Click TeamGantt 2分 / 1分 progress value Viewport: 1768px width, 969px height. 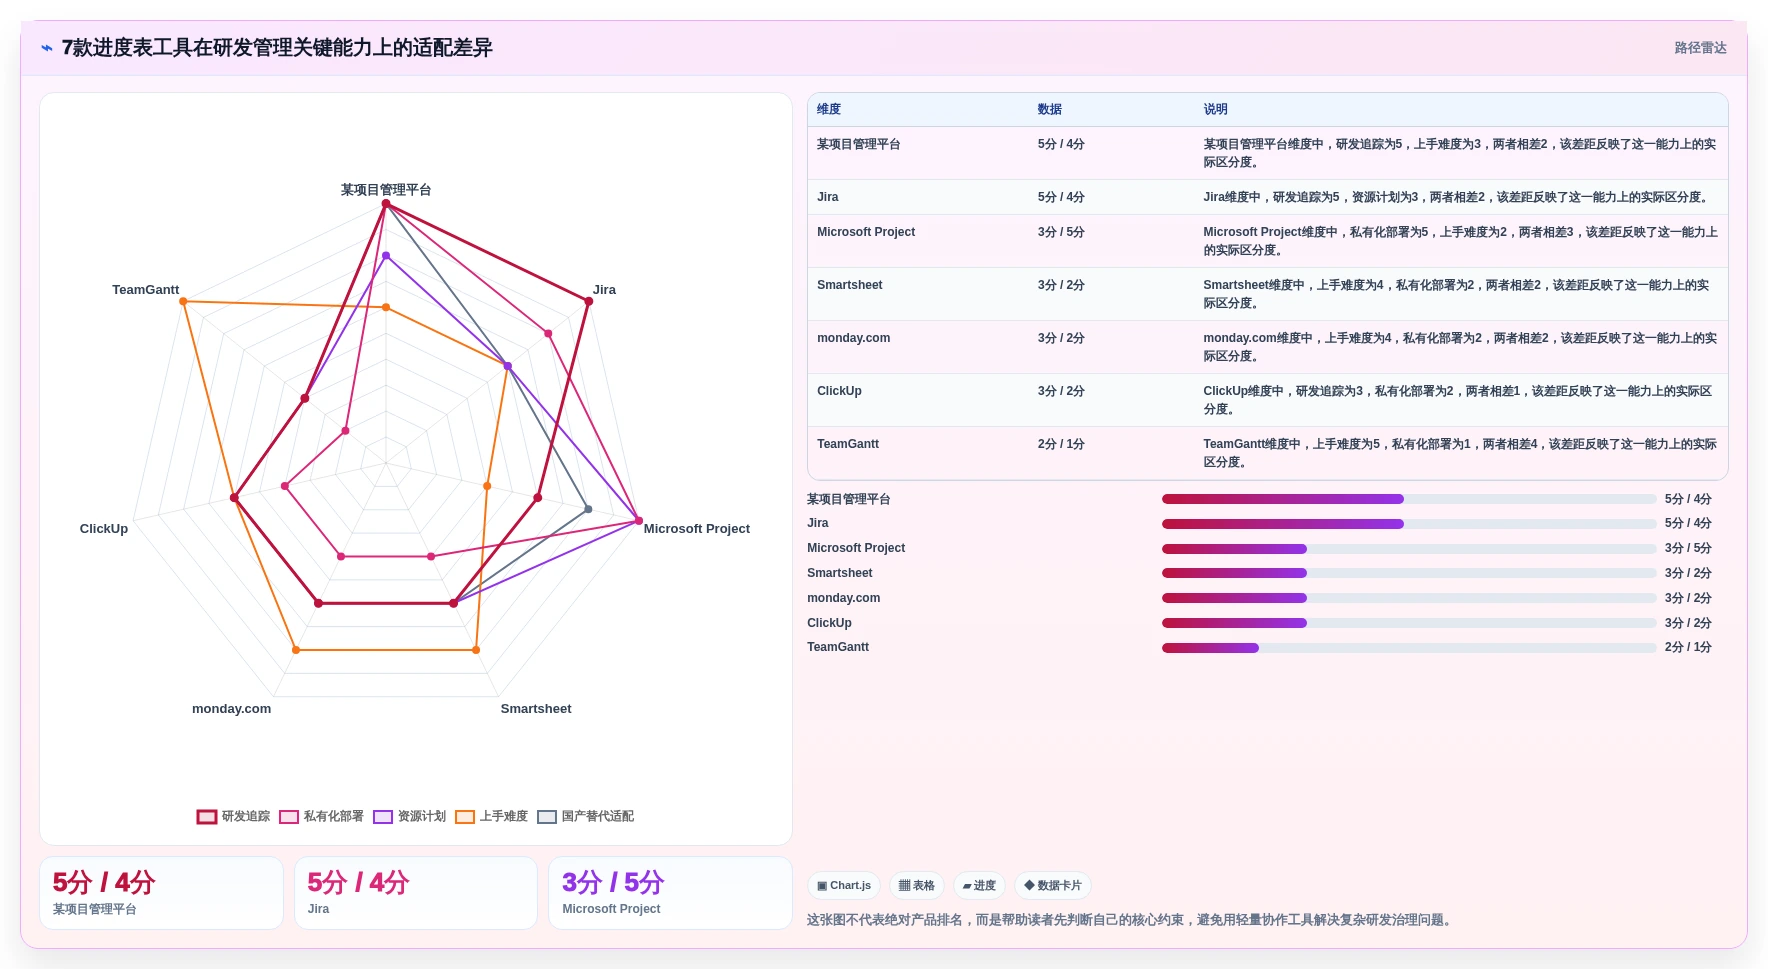[1688, 648]
